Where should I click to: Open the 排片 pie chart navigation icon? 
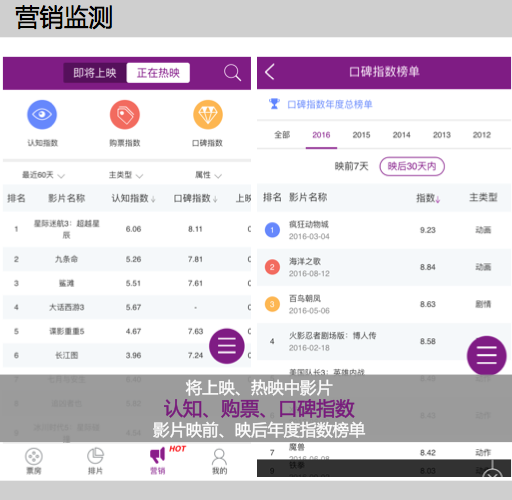coord(95,461)
